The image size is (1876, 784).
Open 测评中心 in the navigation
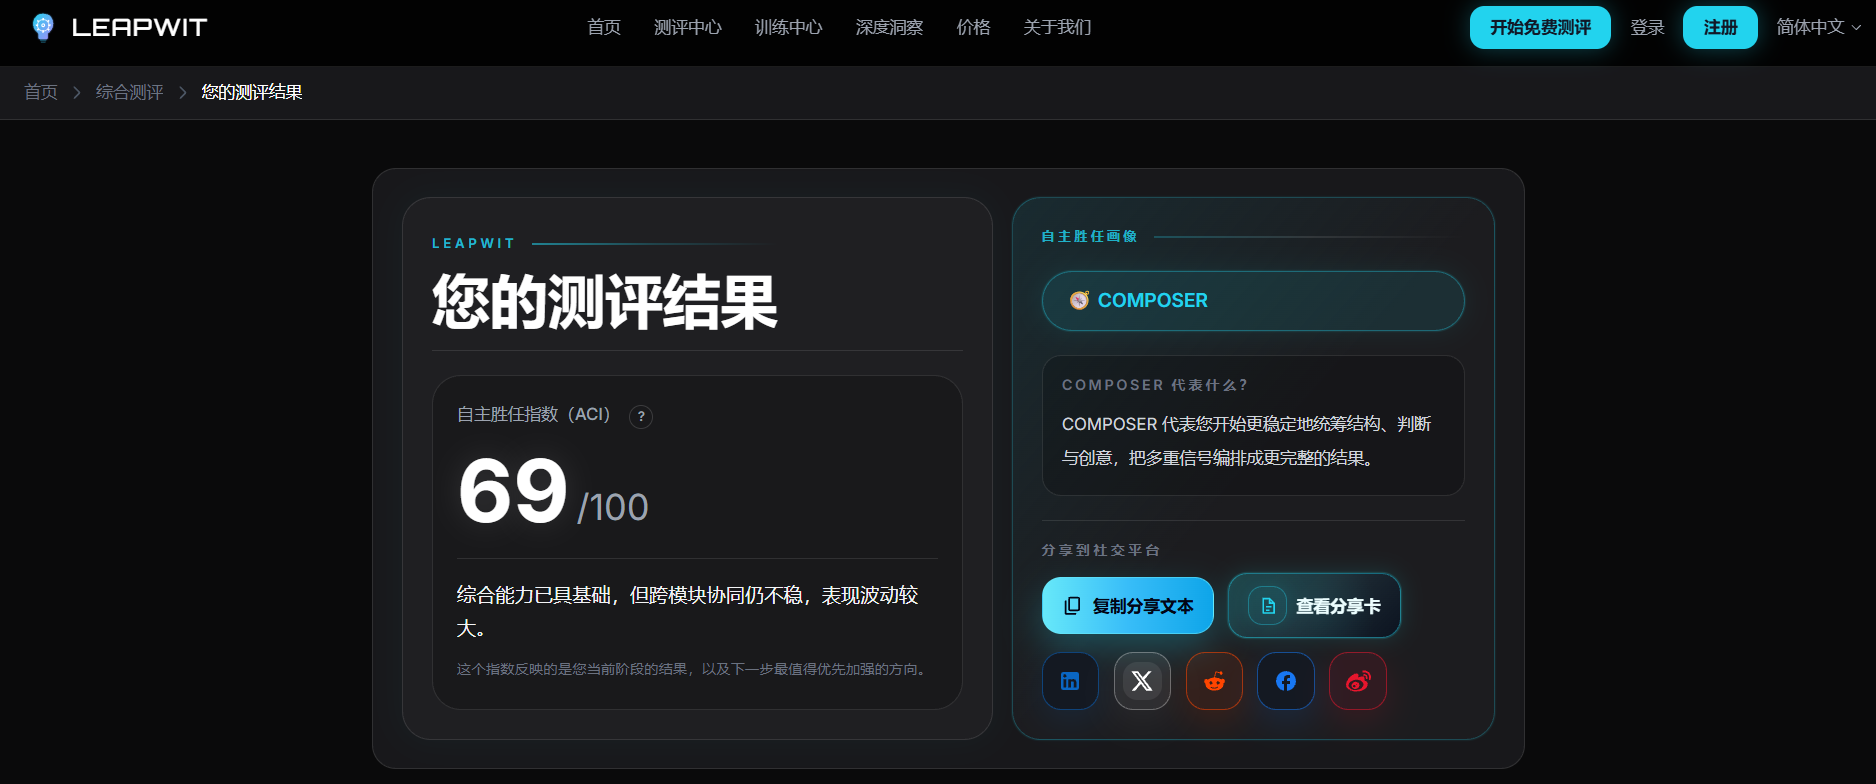(x=688, y=27)
